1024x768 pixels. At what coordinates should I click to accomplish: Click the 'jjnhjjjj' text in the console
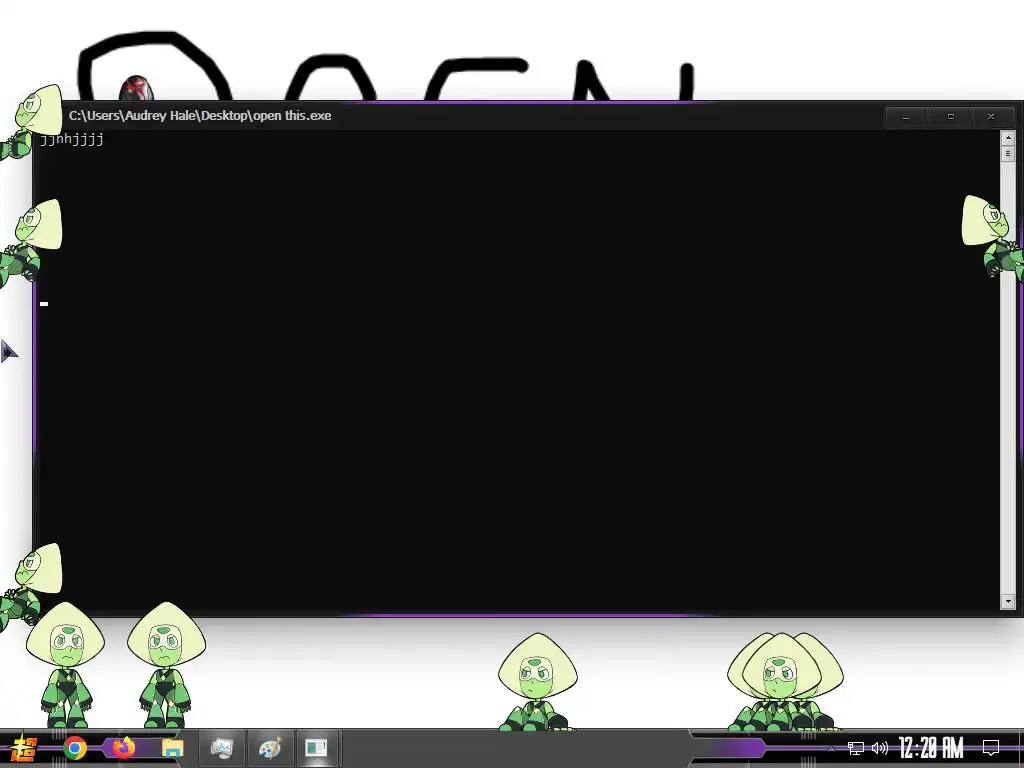[x=72, y=139]
